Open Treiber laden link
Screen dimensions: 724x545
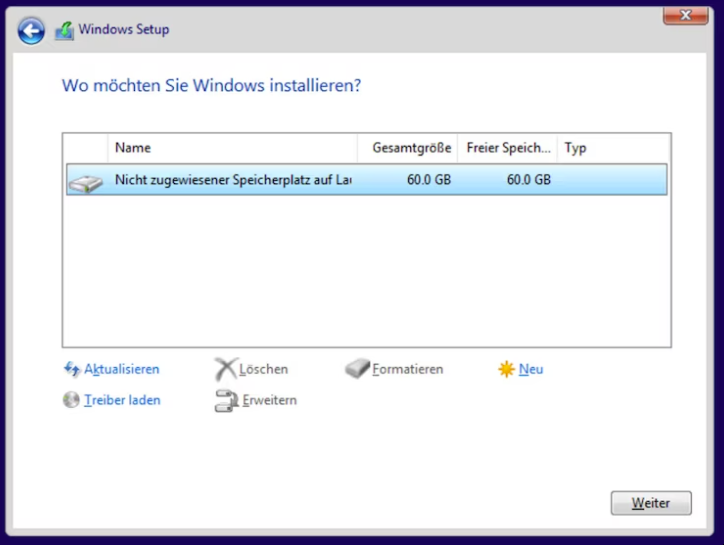[122, 400]
